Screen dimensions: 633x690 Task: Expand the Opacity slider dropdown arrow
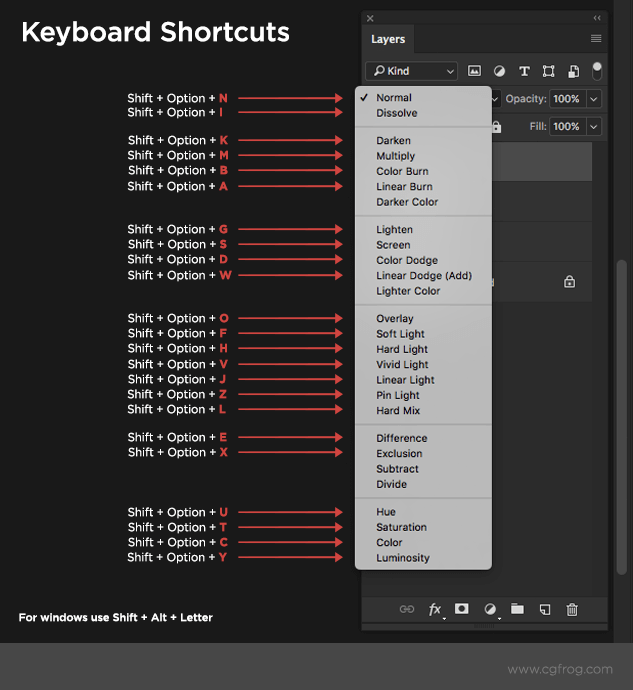click(x=594, y=99)
